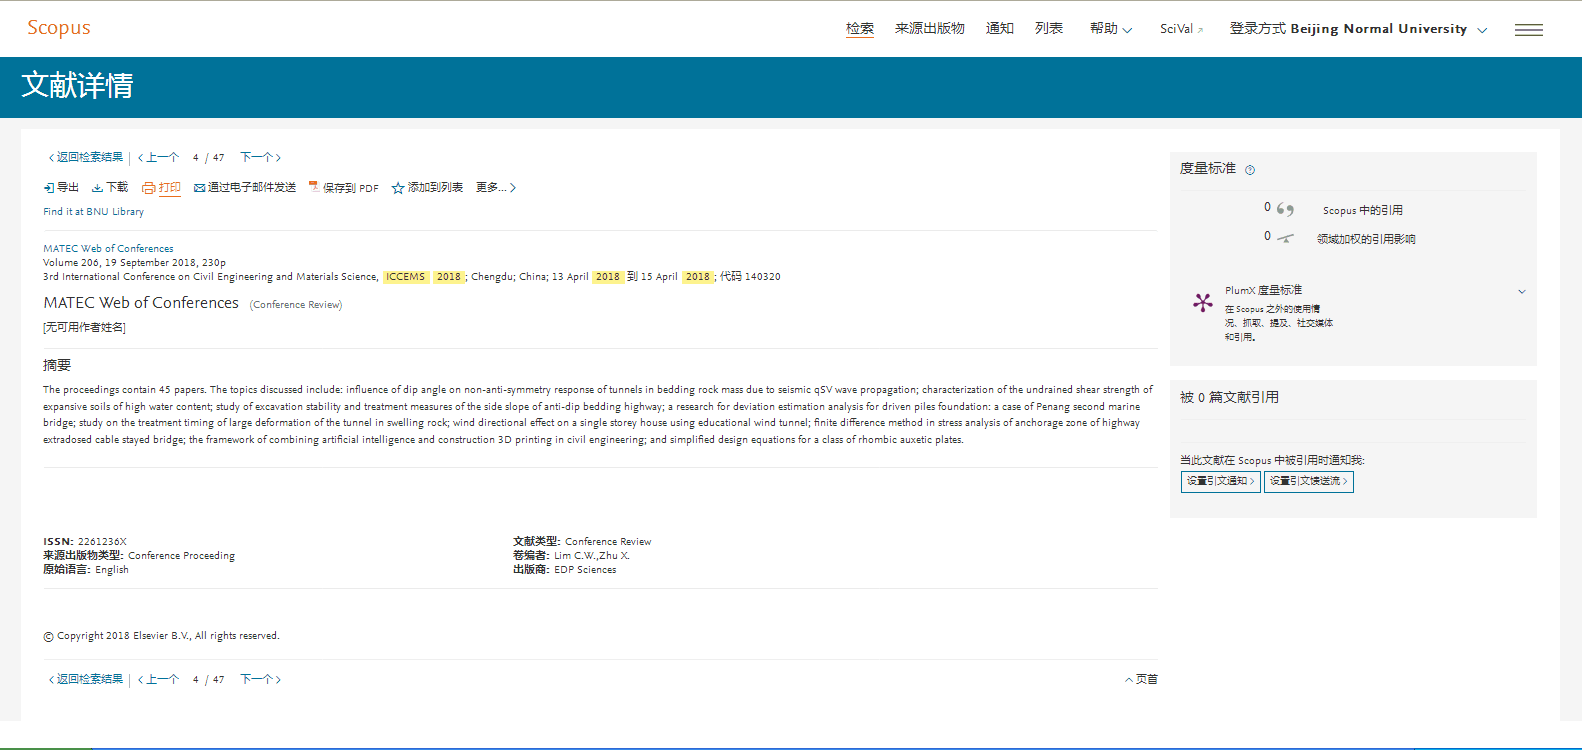Open 来源出版物 sources page
1582x750 pixels.
click(x=930, y=29)
